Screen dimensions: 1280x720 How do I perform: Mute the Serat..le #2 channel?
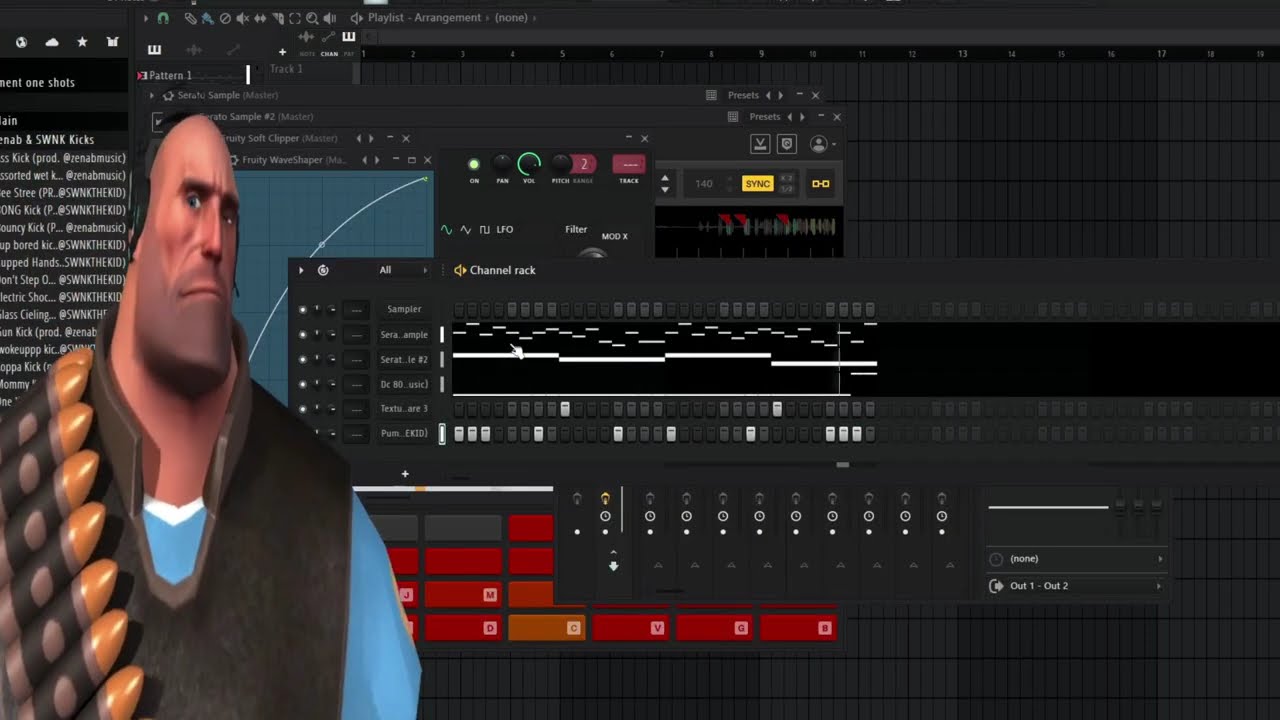pyautogui.click(x=303, y=360)
